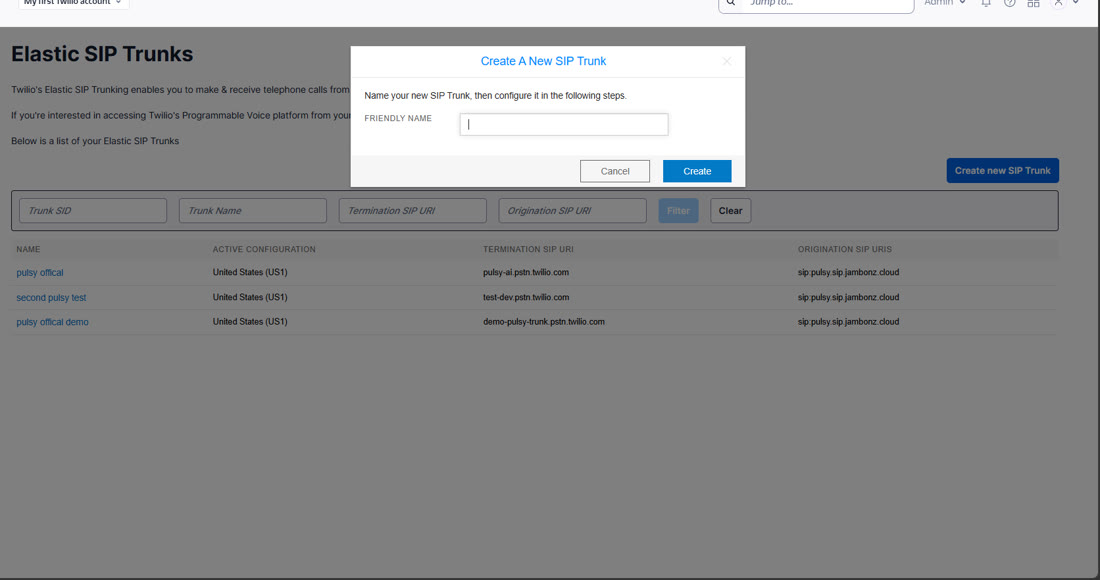The image size is (1100, 580).
Task: Click the ORIGINATION SIP URIS column header
Action: 845,249
